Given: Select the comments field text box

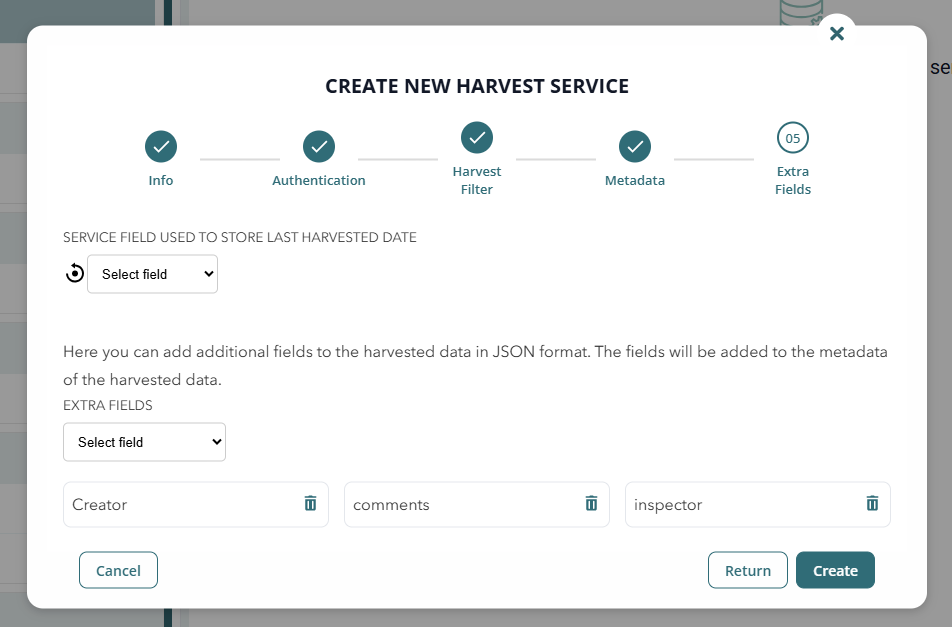Looking at the screenshot, I should (x=460, y=505).
